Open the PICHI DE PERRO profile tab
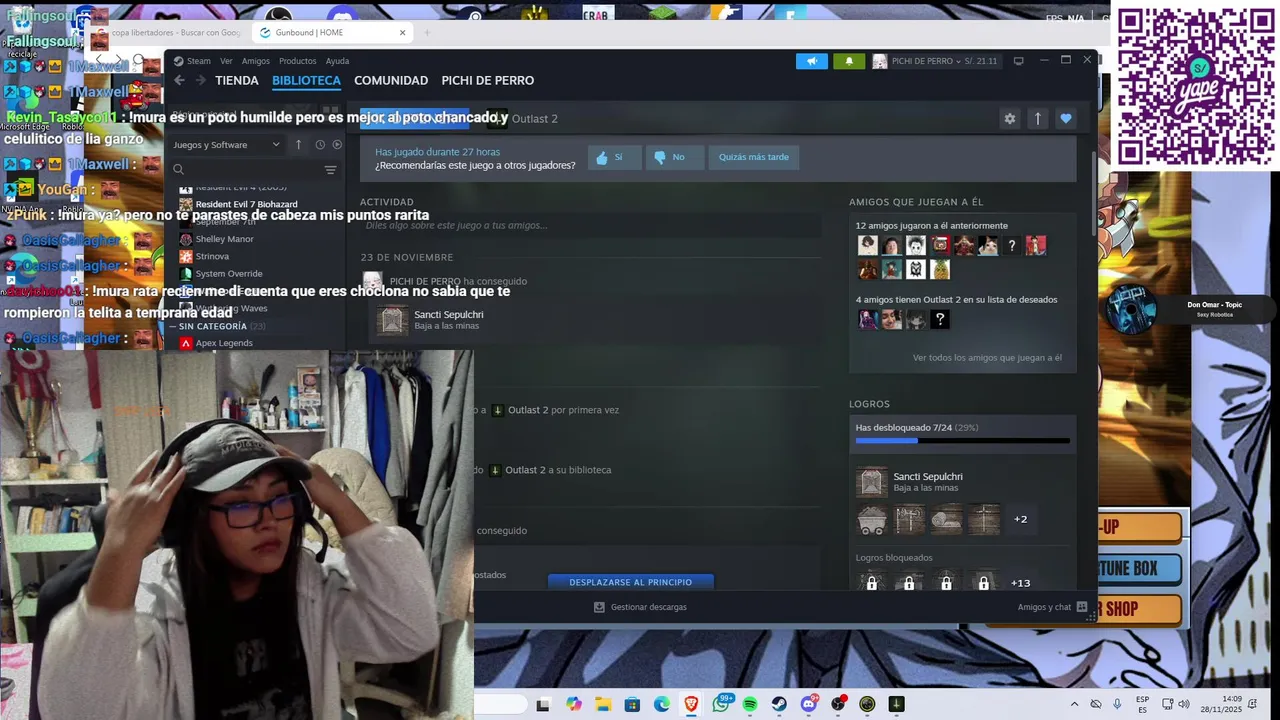Screen dimensions: 1280x720 [488, 81]
